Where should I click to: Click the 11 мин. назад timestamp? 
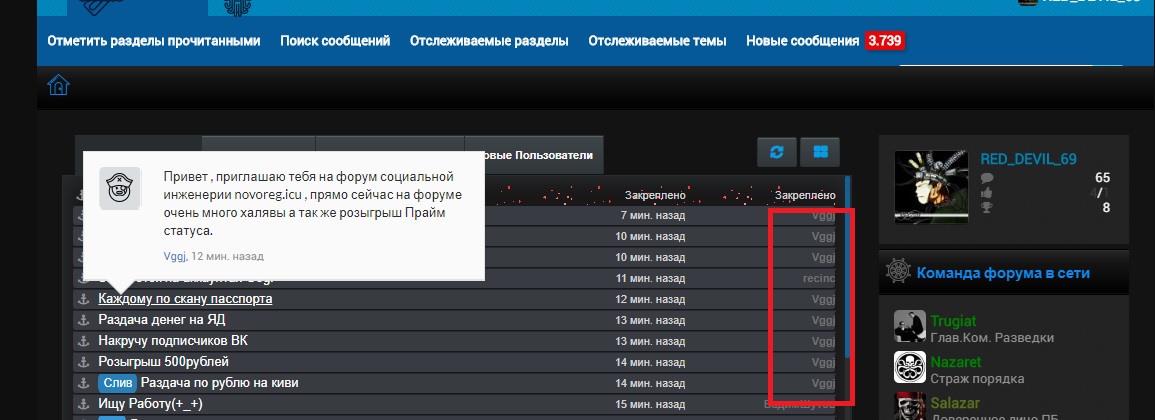tap(650, 279)
